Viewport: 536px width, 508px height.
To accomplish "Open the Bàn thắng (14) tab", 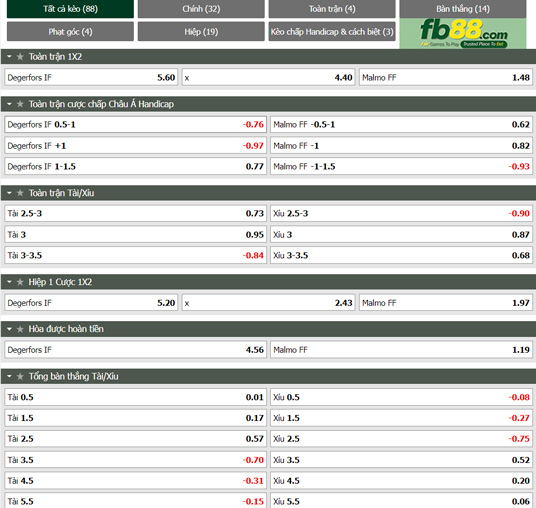I will 463,9.
